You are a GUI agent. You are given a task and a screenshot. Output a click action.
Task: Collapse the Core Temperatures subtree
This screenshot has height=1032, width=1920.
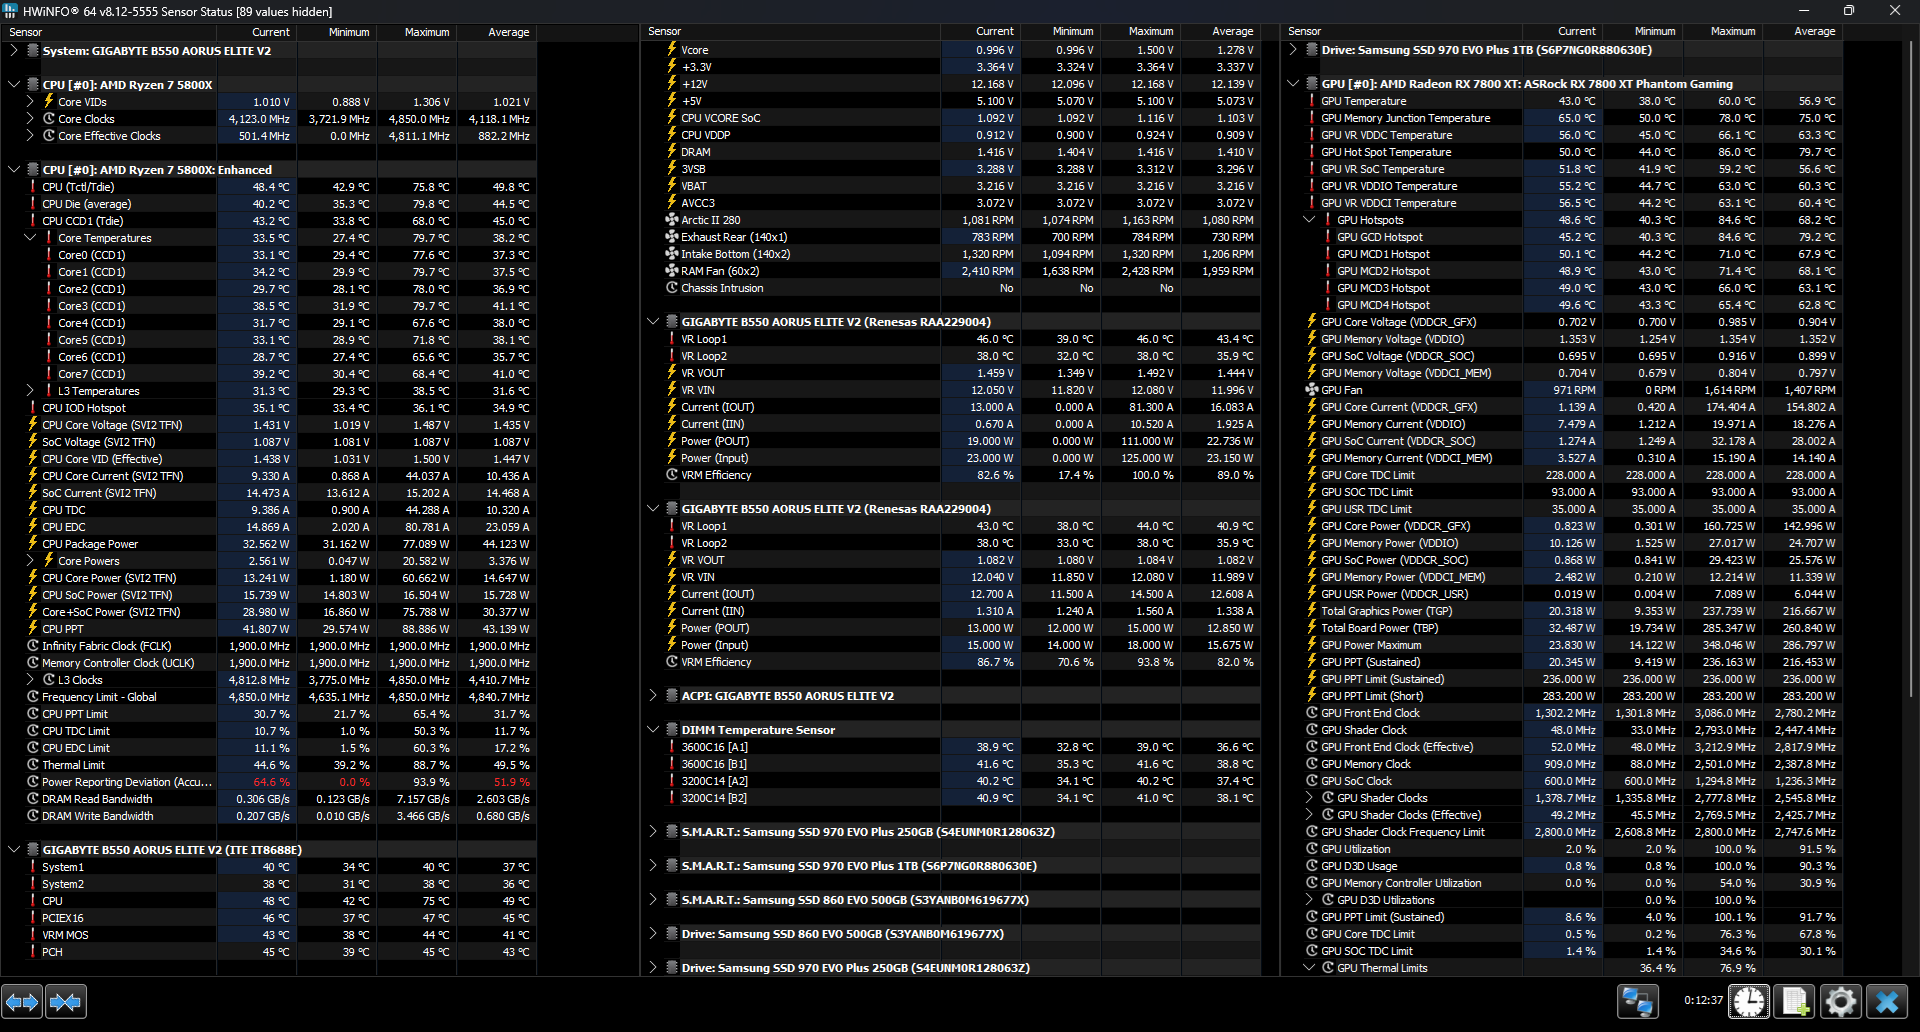30,238
